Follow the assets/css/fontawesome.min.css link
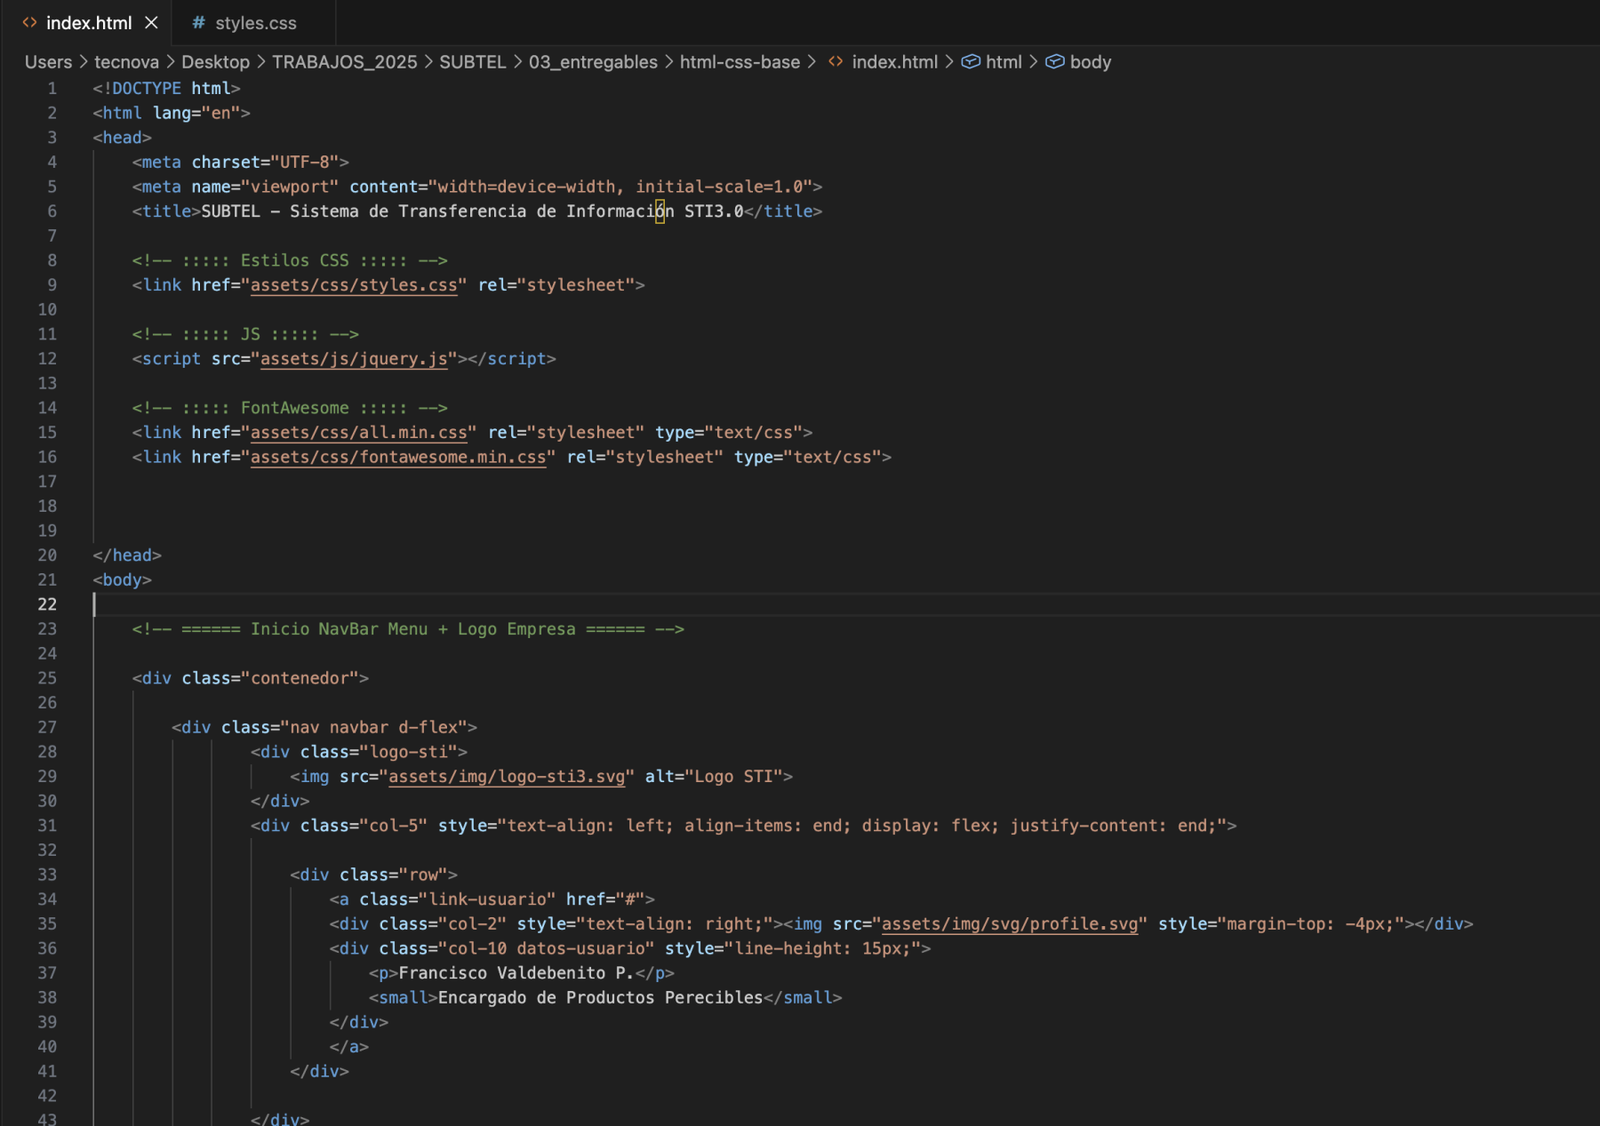The width and height of the screenshot is (1600, 1126). coord(398,457)
